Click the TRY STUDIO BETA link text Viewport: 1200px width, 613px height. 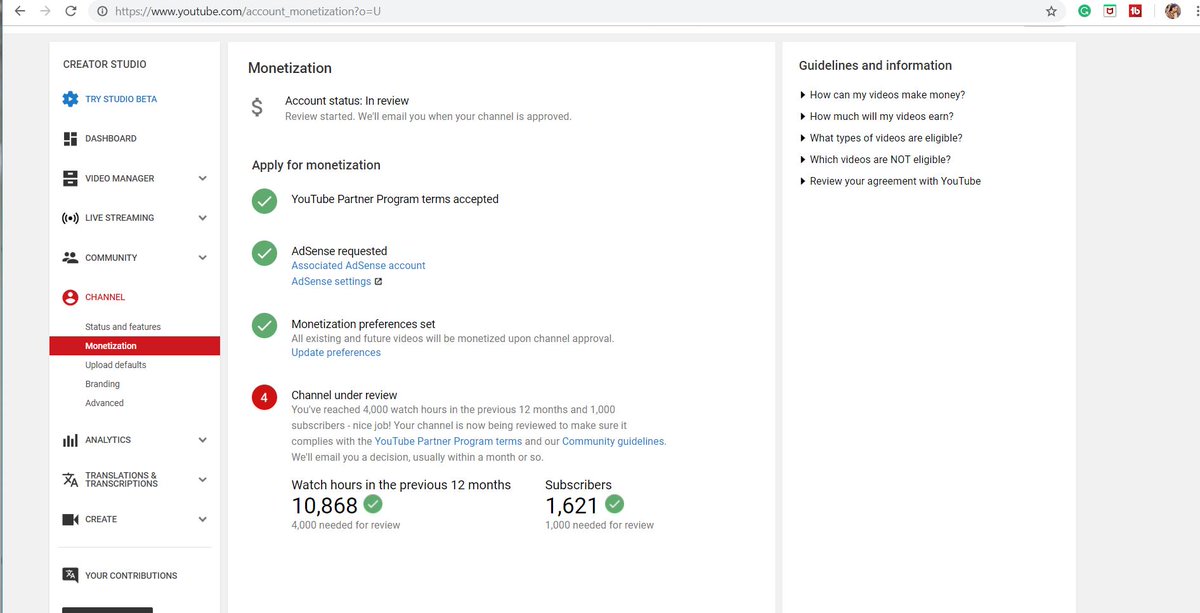tap(121, 99)
